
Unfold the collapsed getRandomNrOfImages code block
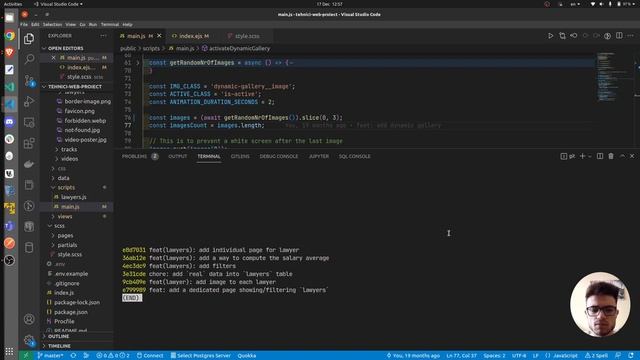(138, 63)
